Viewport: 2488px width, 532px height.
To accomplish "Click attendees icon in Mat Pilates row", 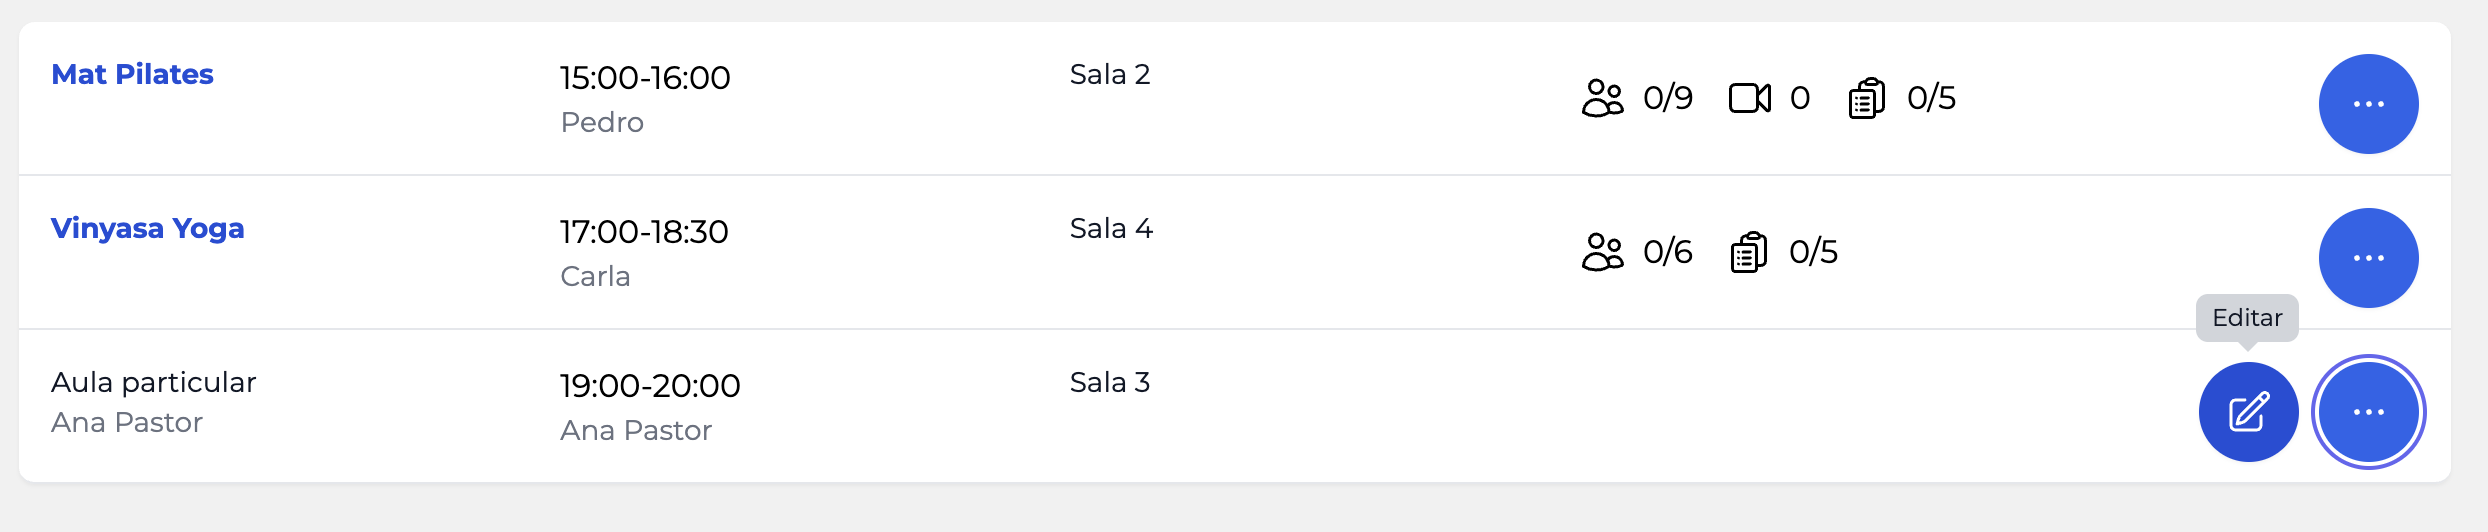I will 1602,98.
